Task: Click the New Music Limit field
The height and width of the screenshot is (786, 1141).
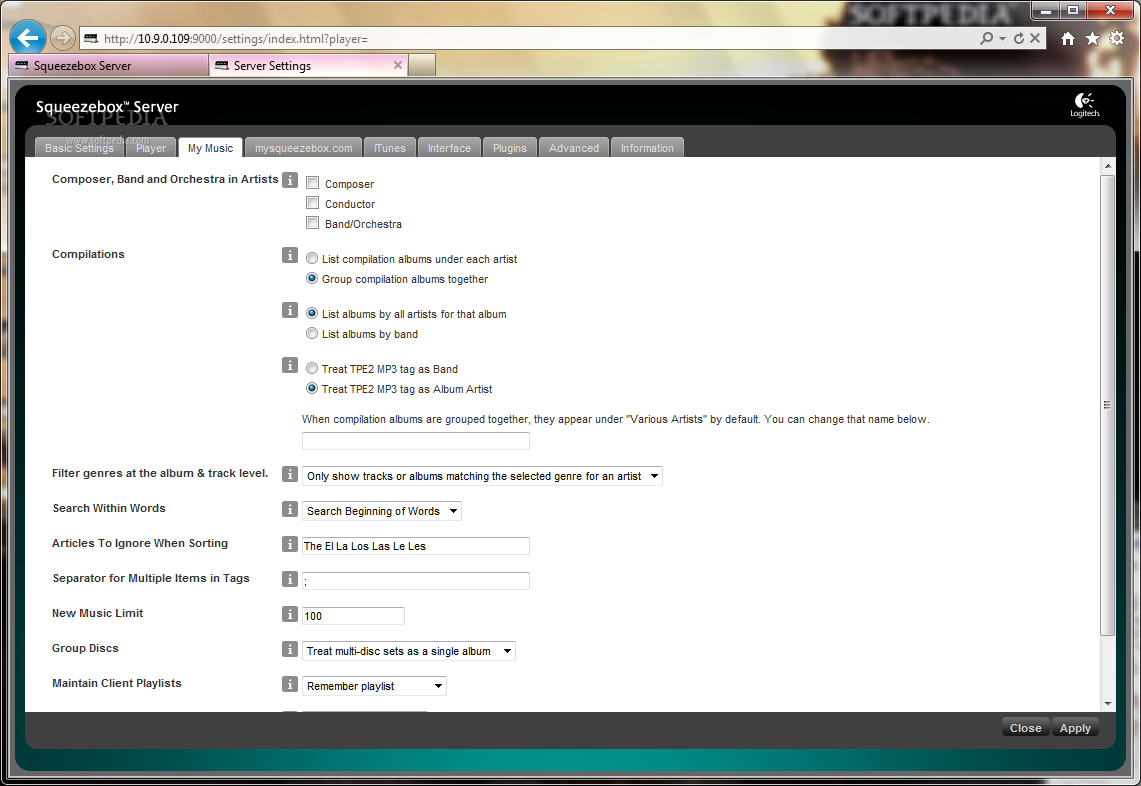Action: (x=353, y=616)
